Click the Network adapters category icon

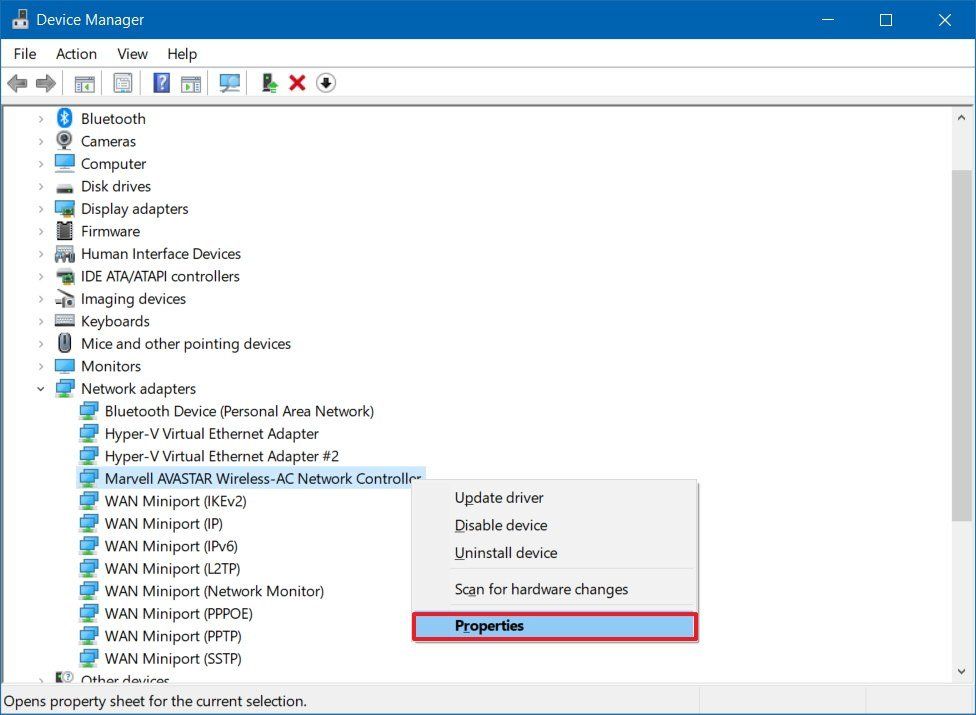[x=65, y=388]
